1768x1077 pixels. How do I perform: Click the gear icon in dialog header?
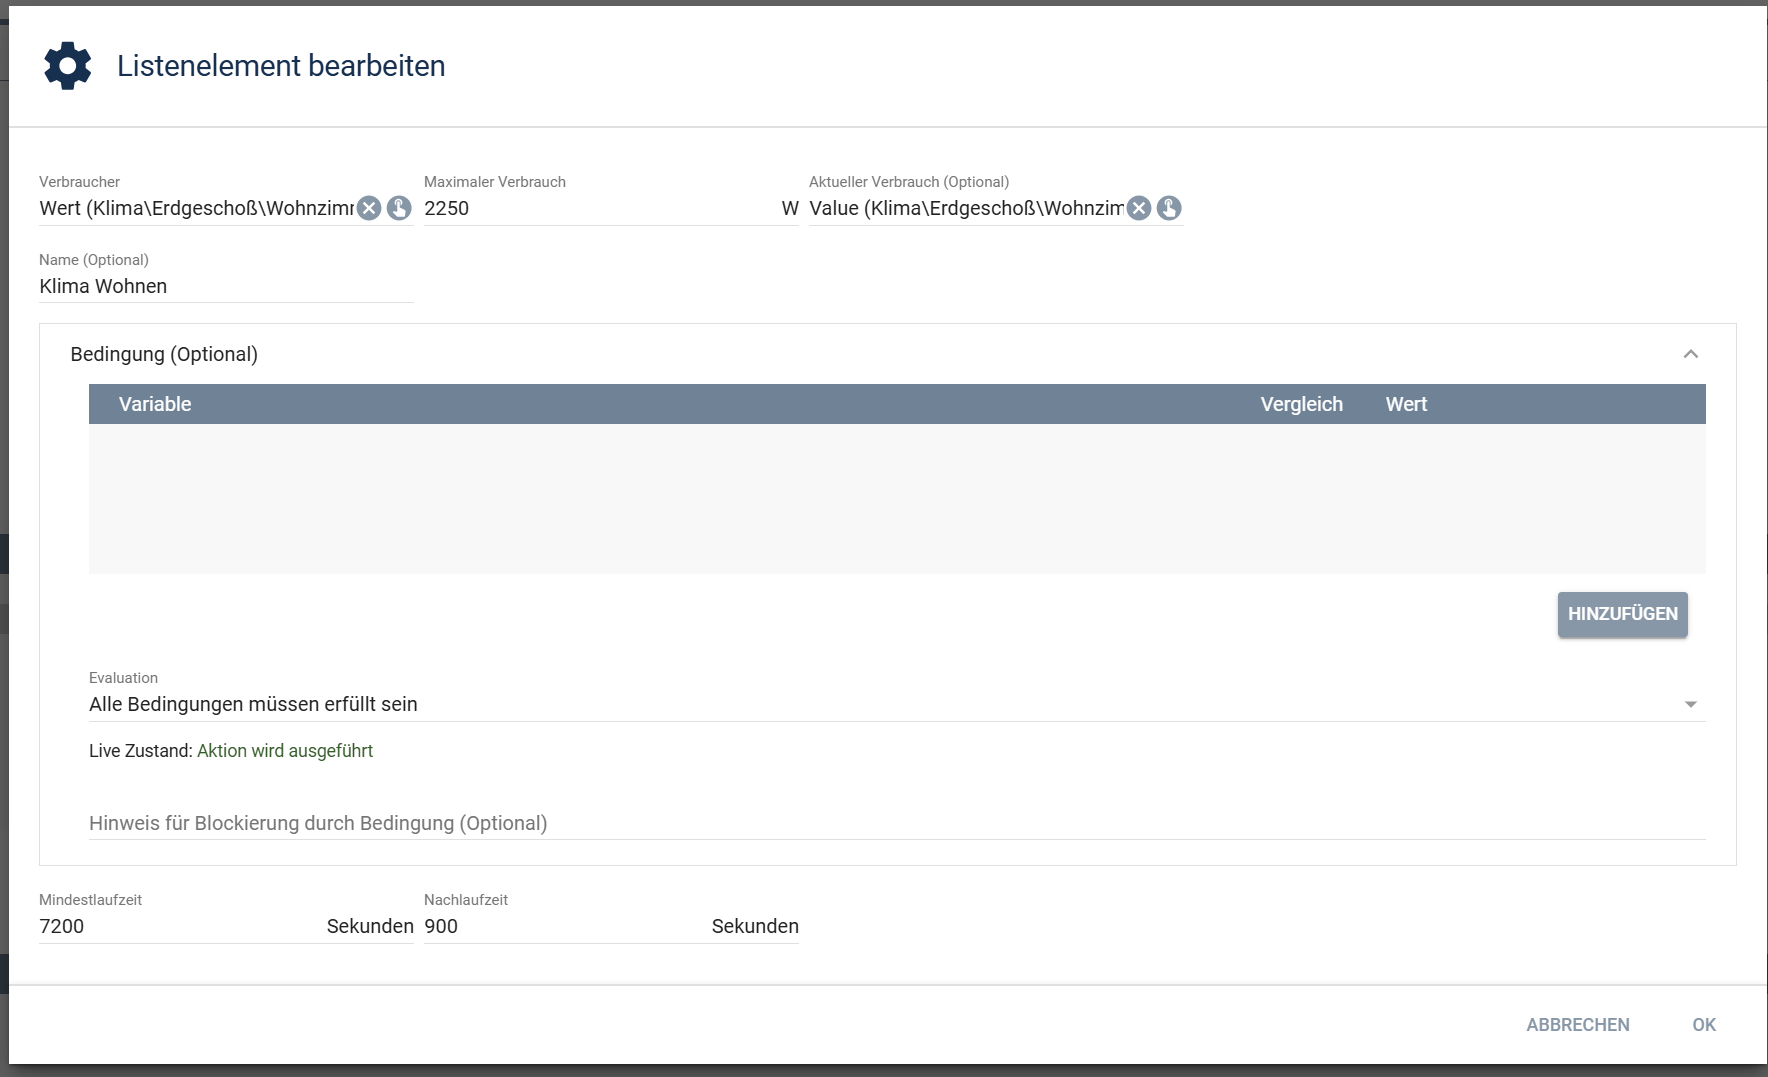click(x=68, y=66)
